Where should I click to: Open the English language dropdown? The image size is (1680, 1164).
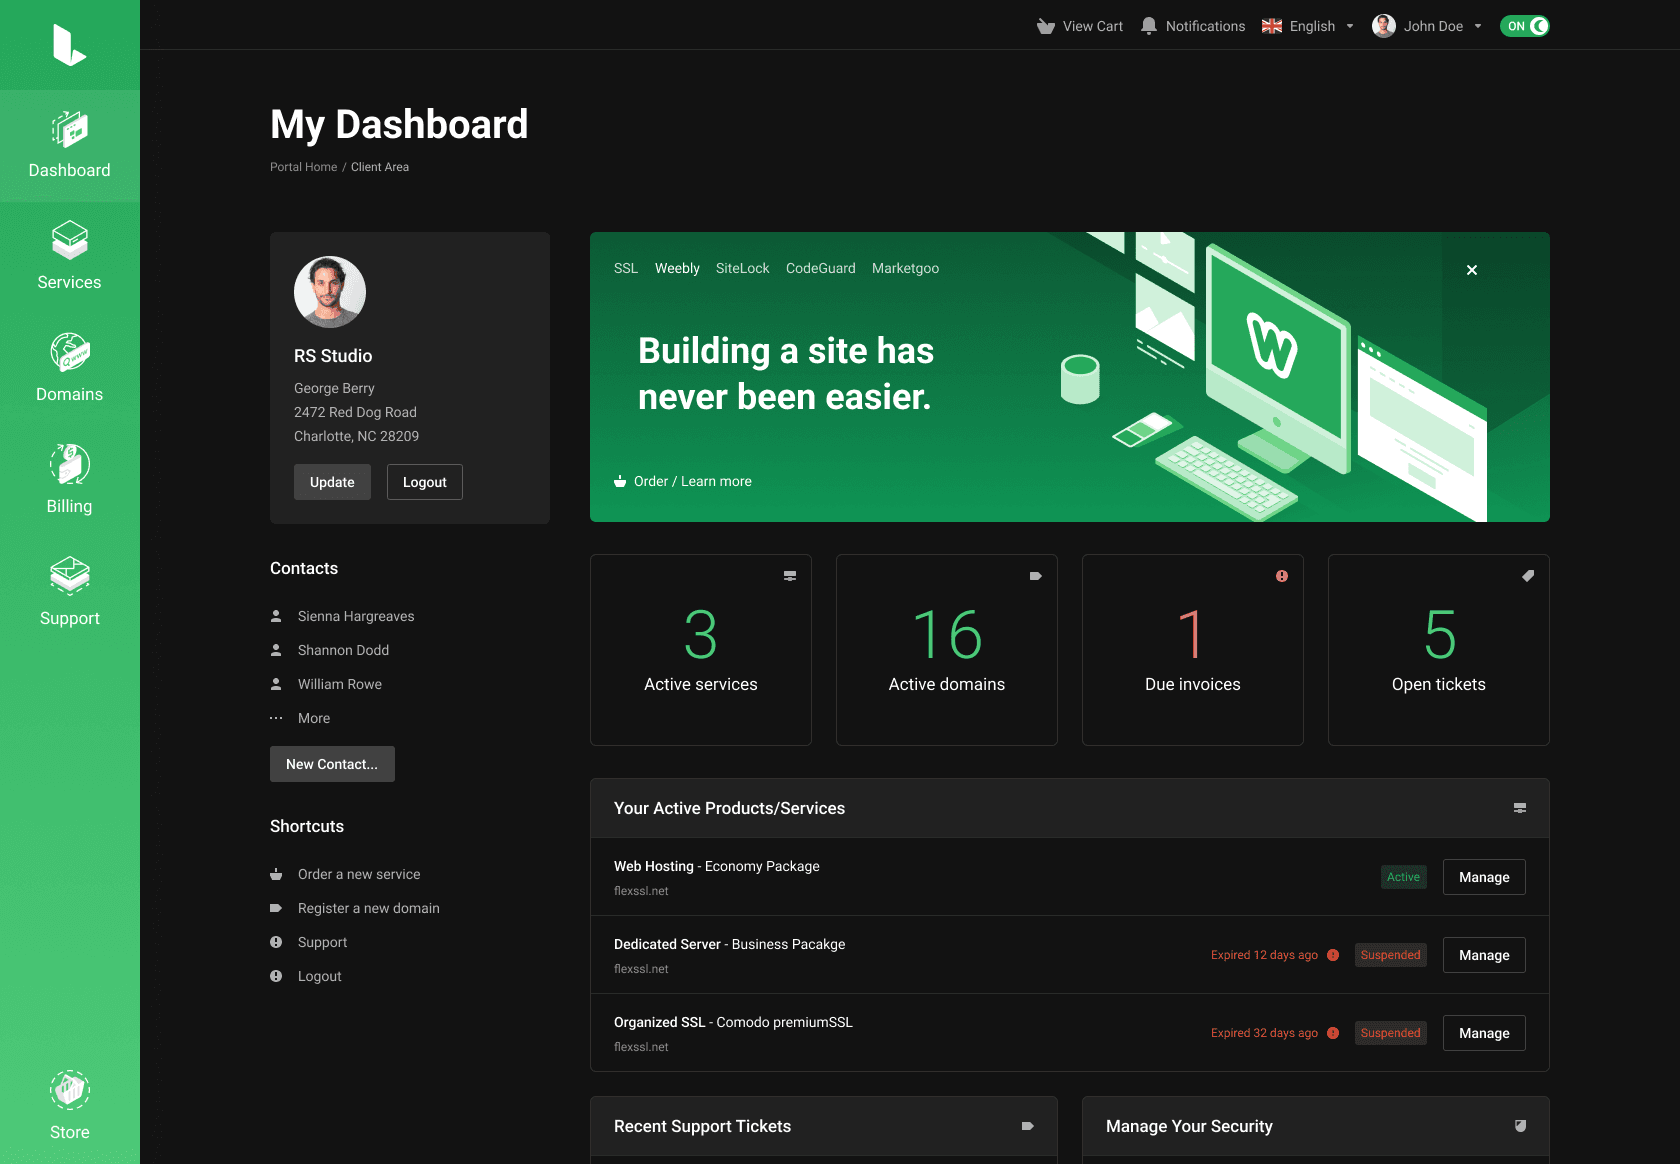pyautogui.click(x=1308, y=26)
